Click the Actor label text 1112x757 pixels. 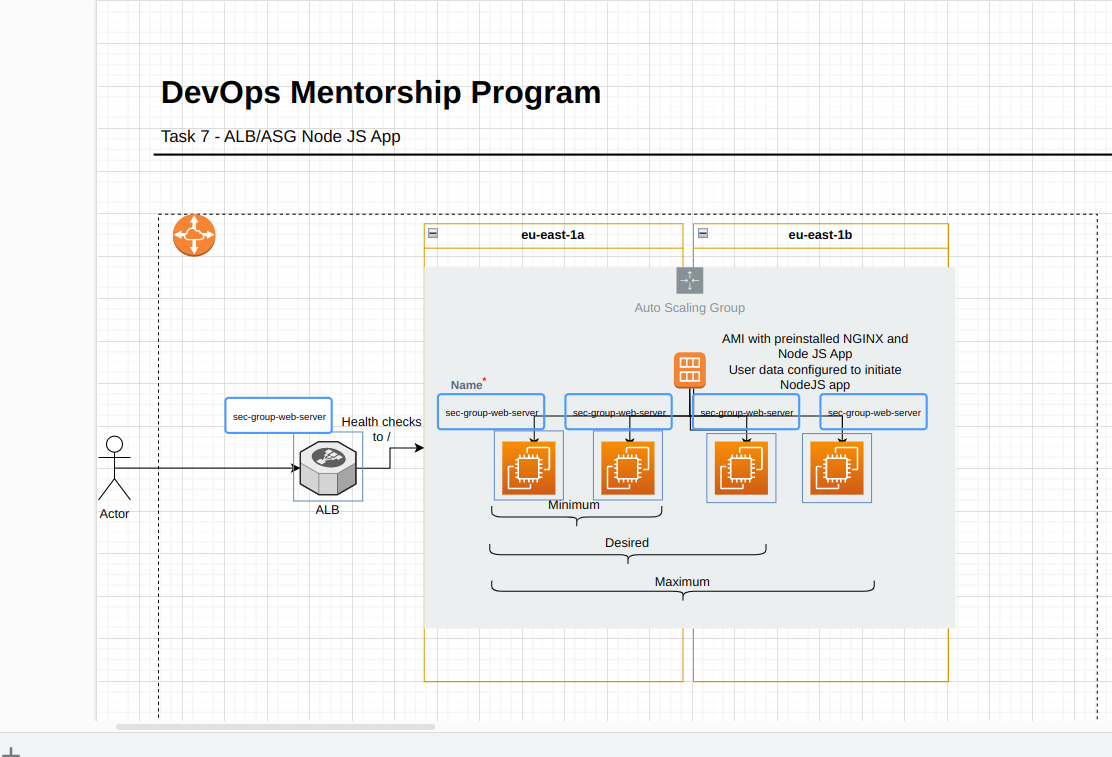tap(114, 514)
